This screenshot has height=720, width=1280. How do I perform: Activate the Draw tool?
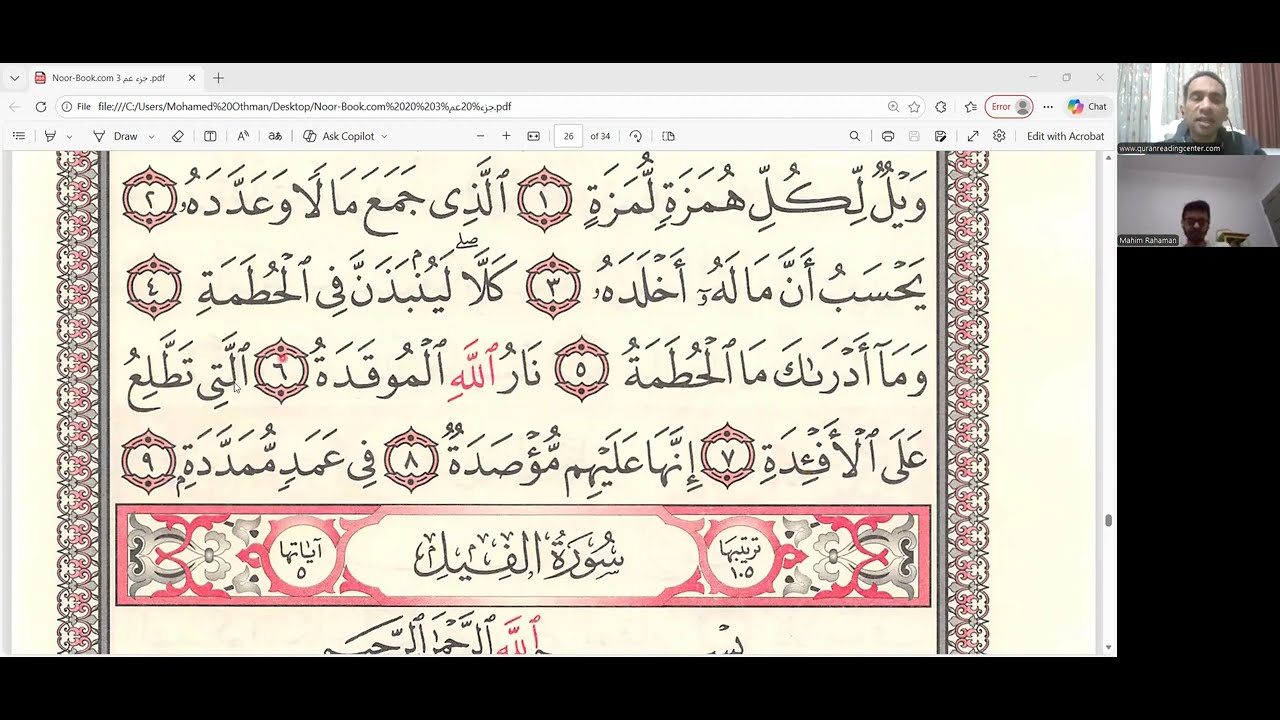115,136
